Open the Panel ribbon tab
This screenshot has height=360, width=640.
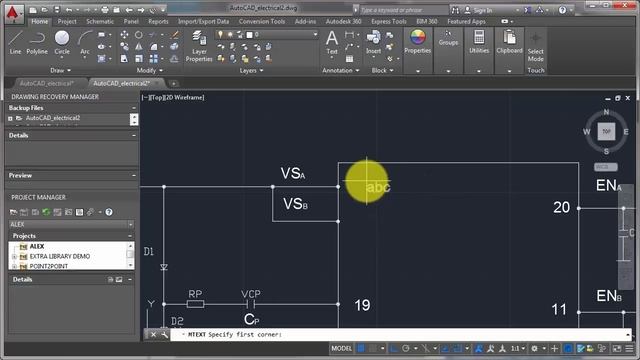coord(131,21)
